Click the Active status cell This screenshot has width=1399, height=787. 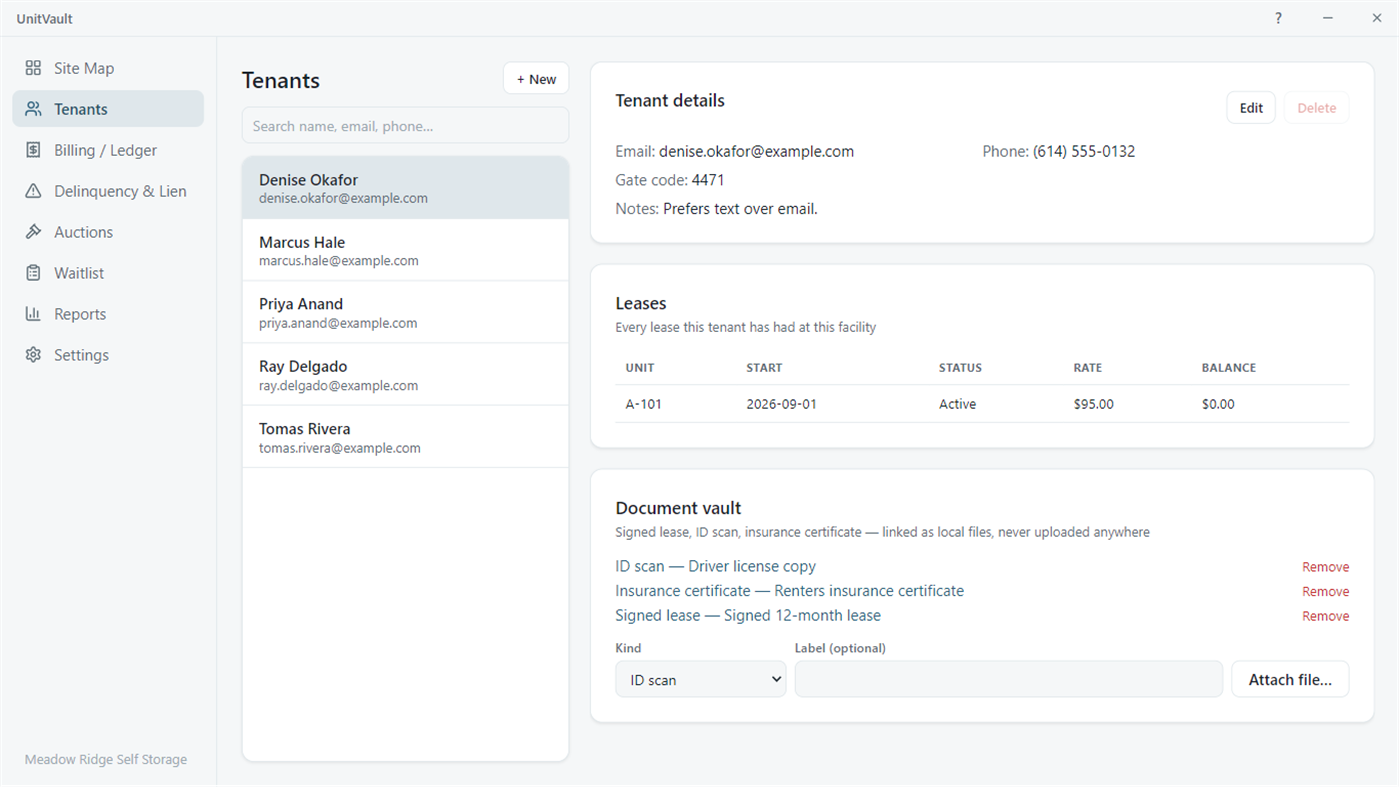[957, 404]
